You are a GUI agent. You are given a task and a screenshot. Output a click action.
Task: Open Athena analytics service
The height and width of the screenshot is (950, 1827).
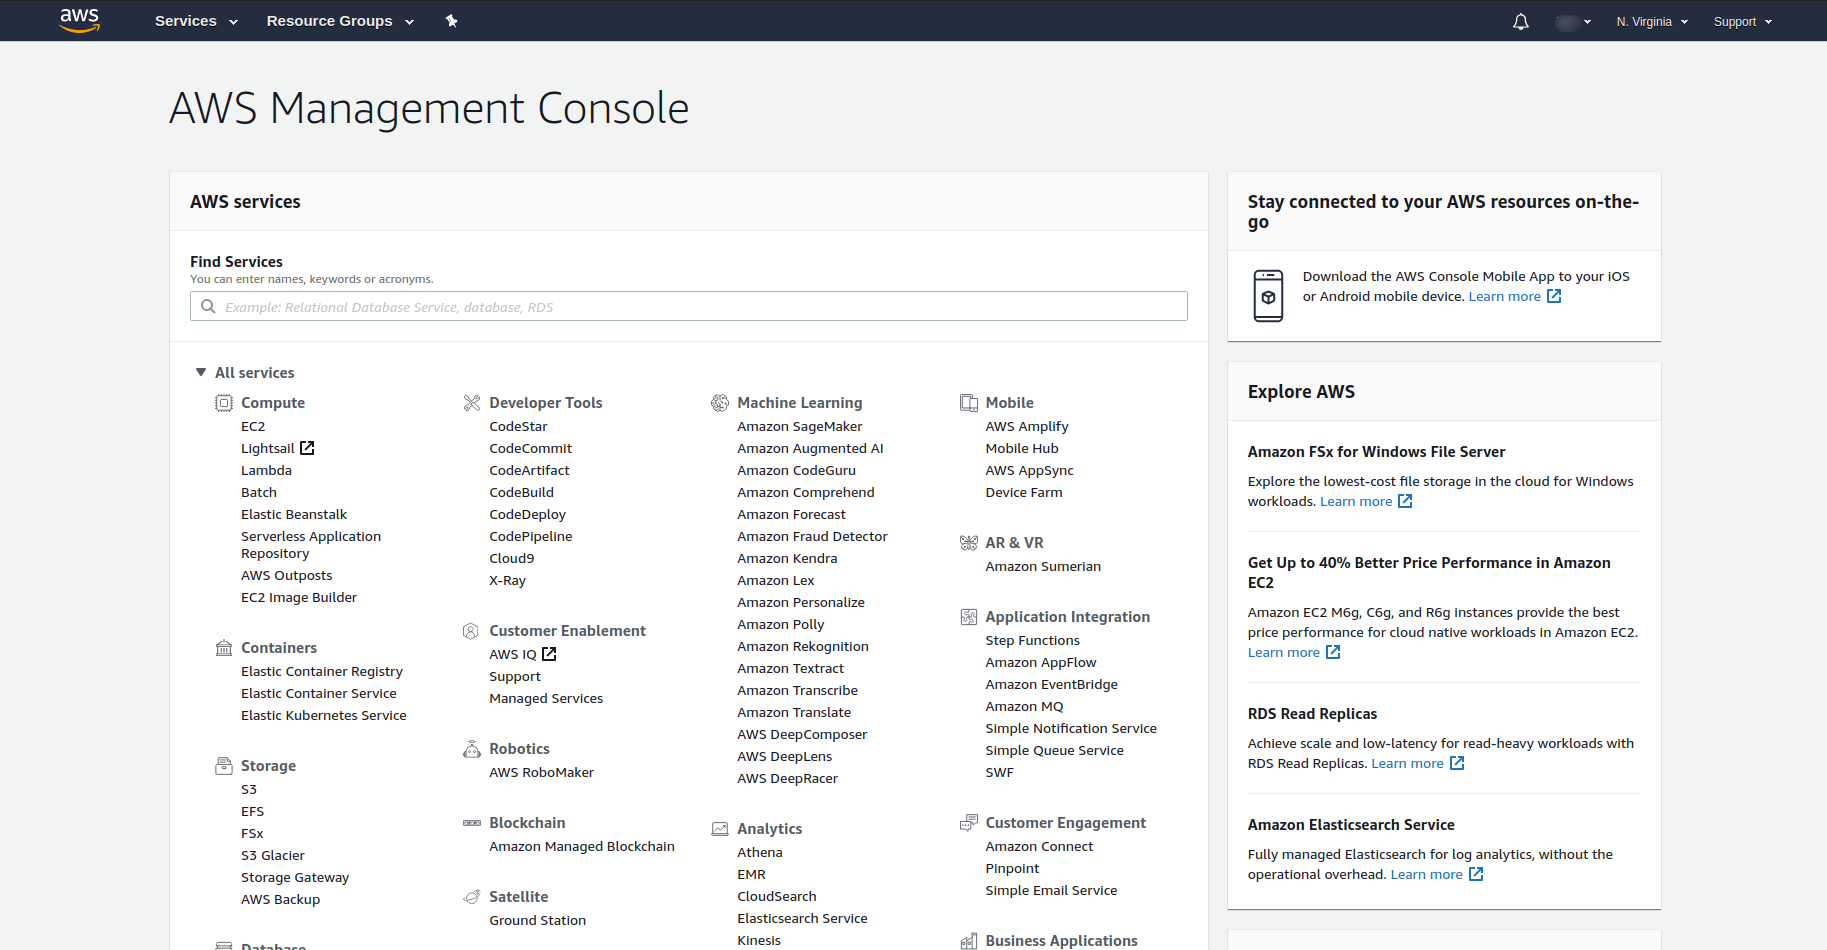click(760, 853)
